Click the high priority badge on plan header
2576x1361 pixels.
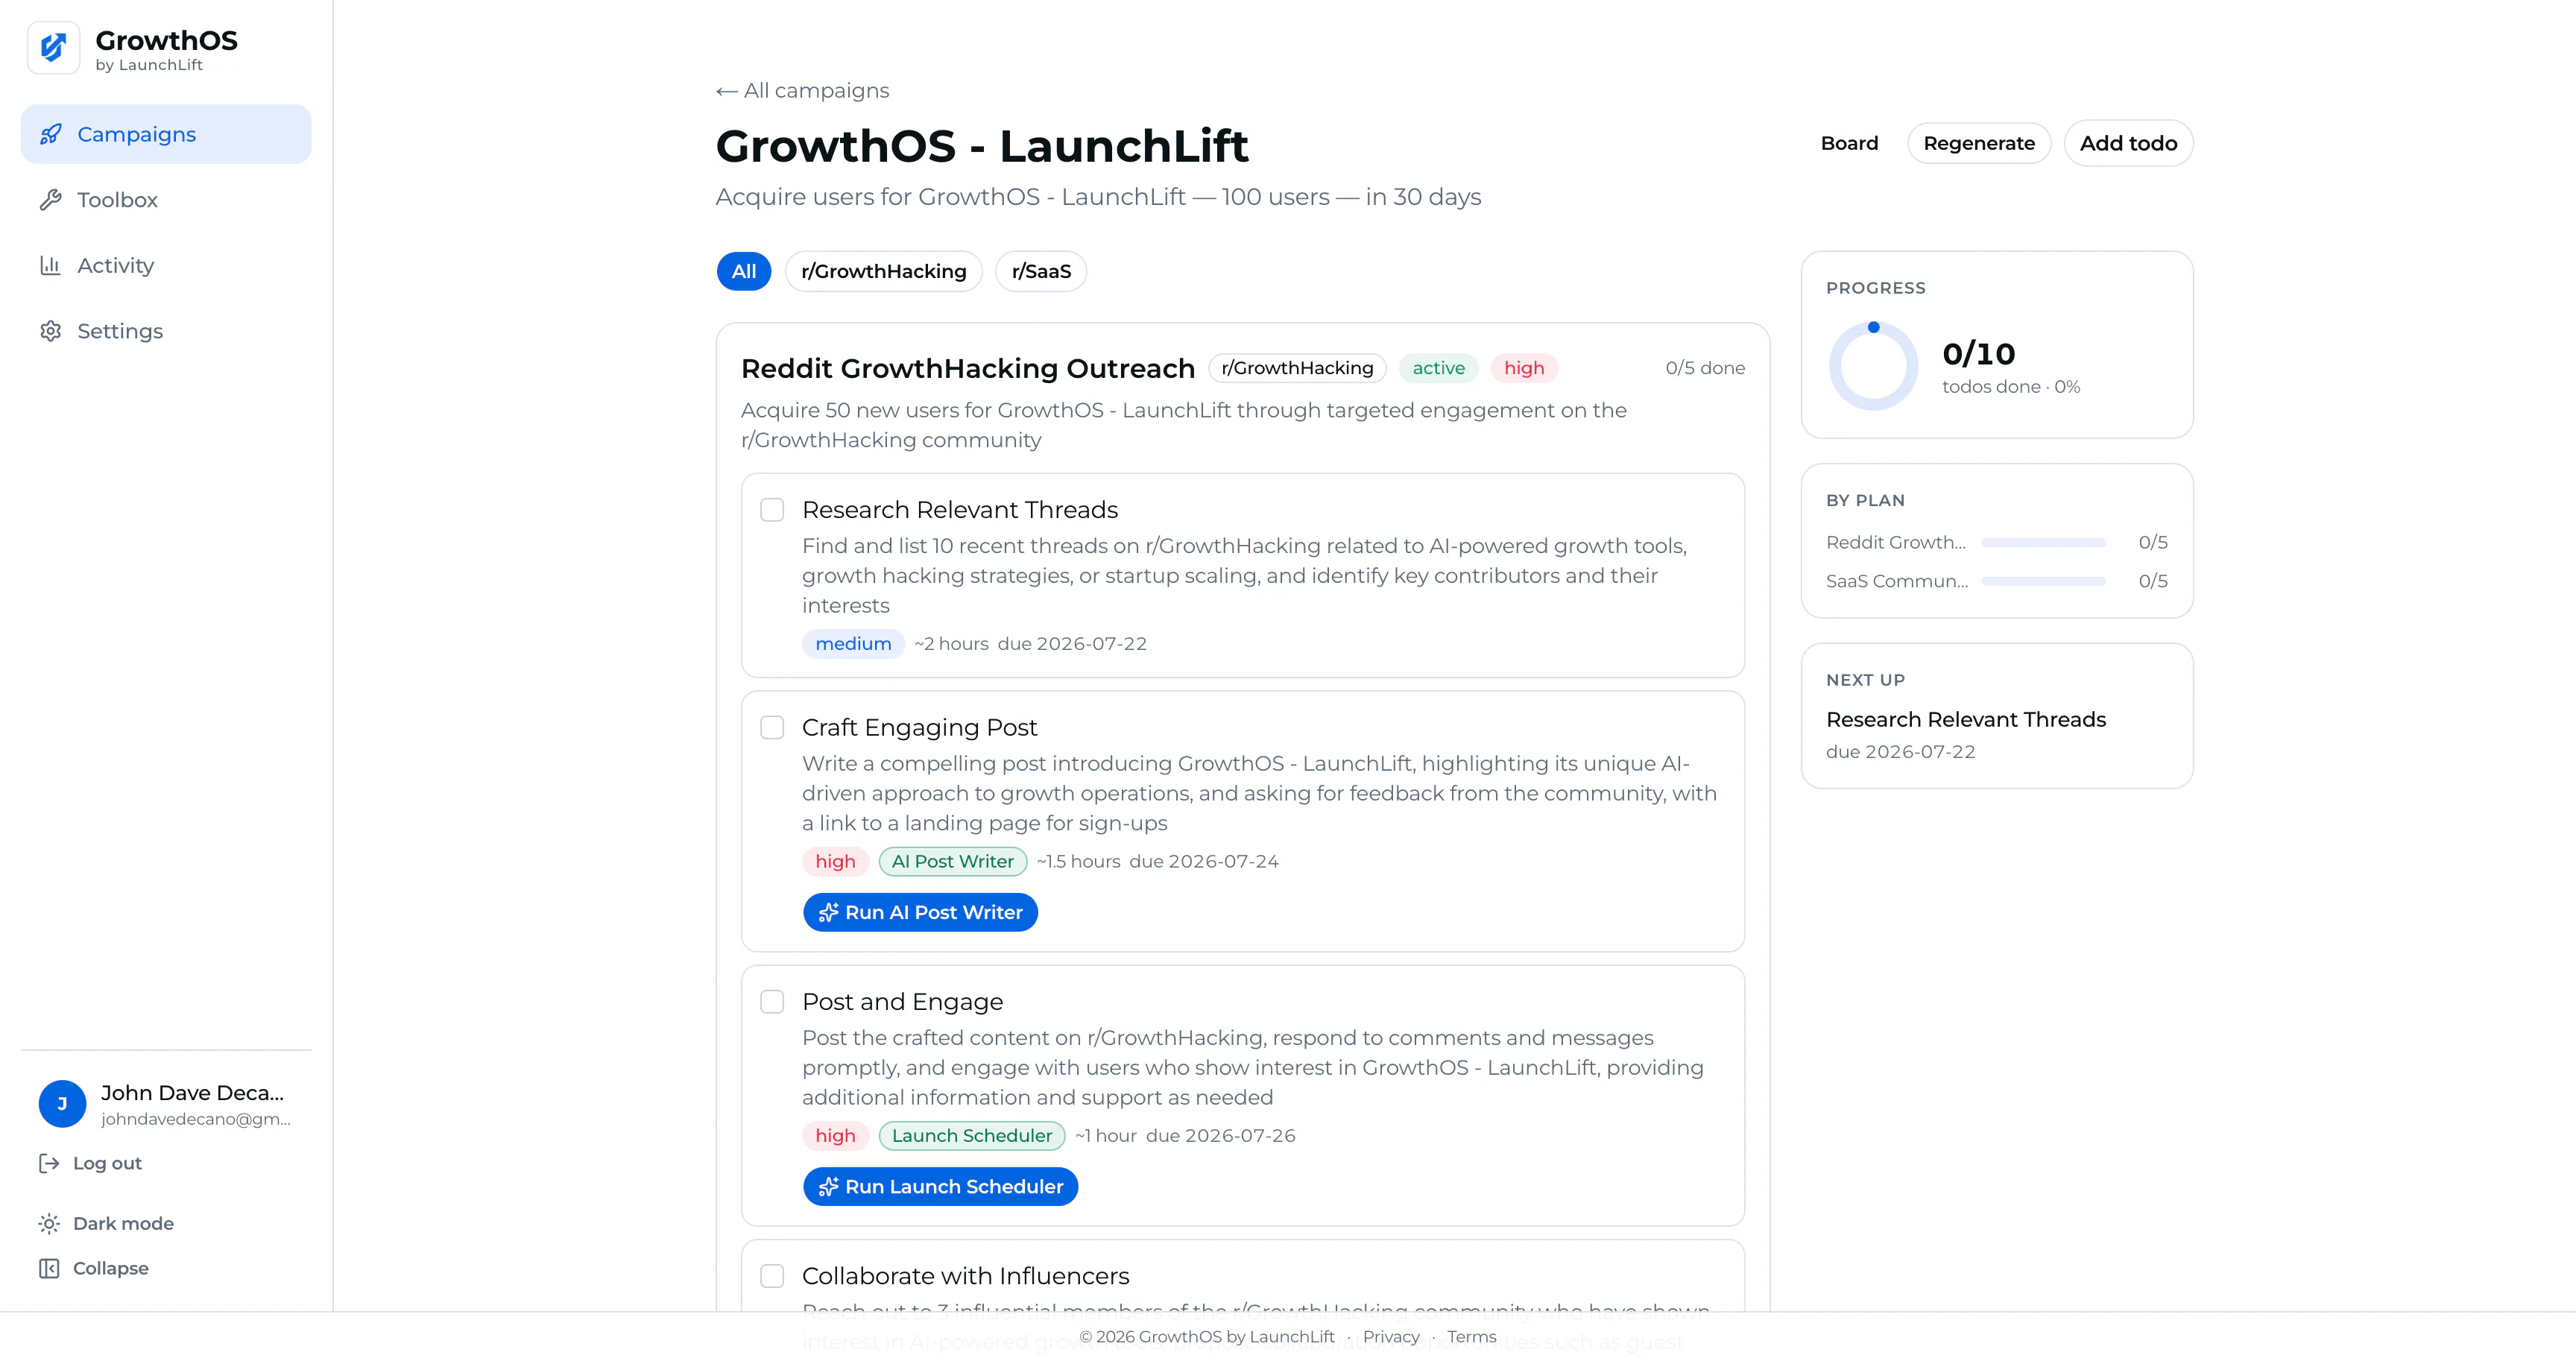(x=1524, y=368)
